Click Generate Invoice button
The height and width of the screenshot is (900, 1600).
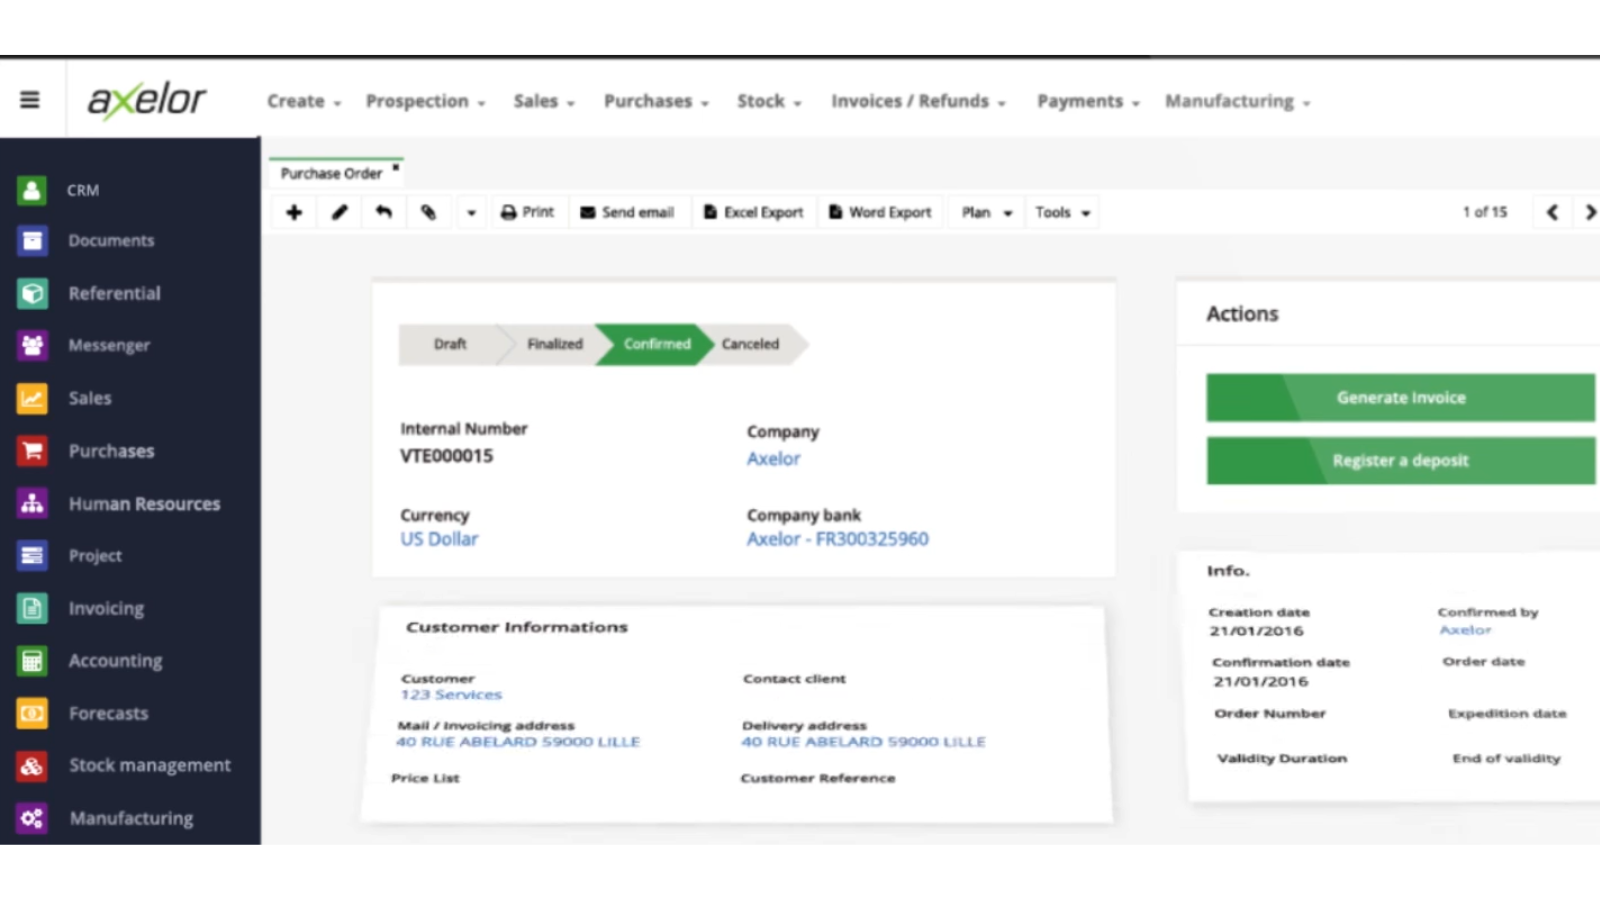(x=1400, y=398)
